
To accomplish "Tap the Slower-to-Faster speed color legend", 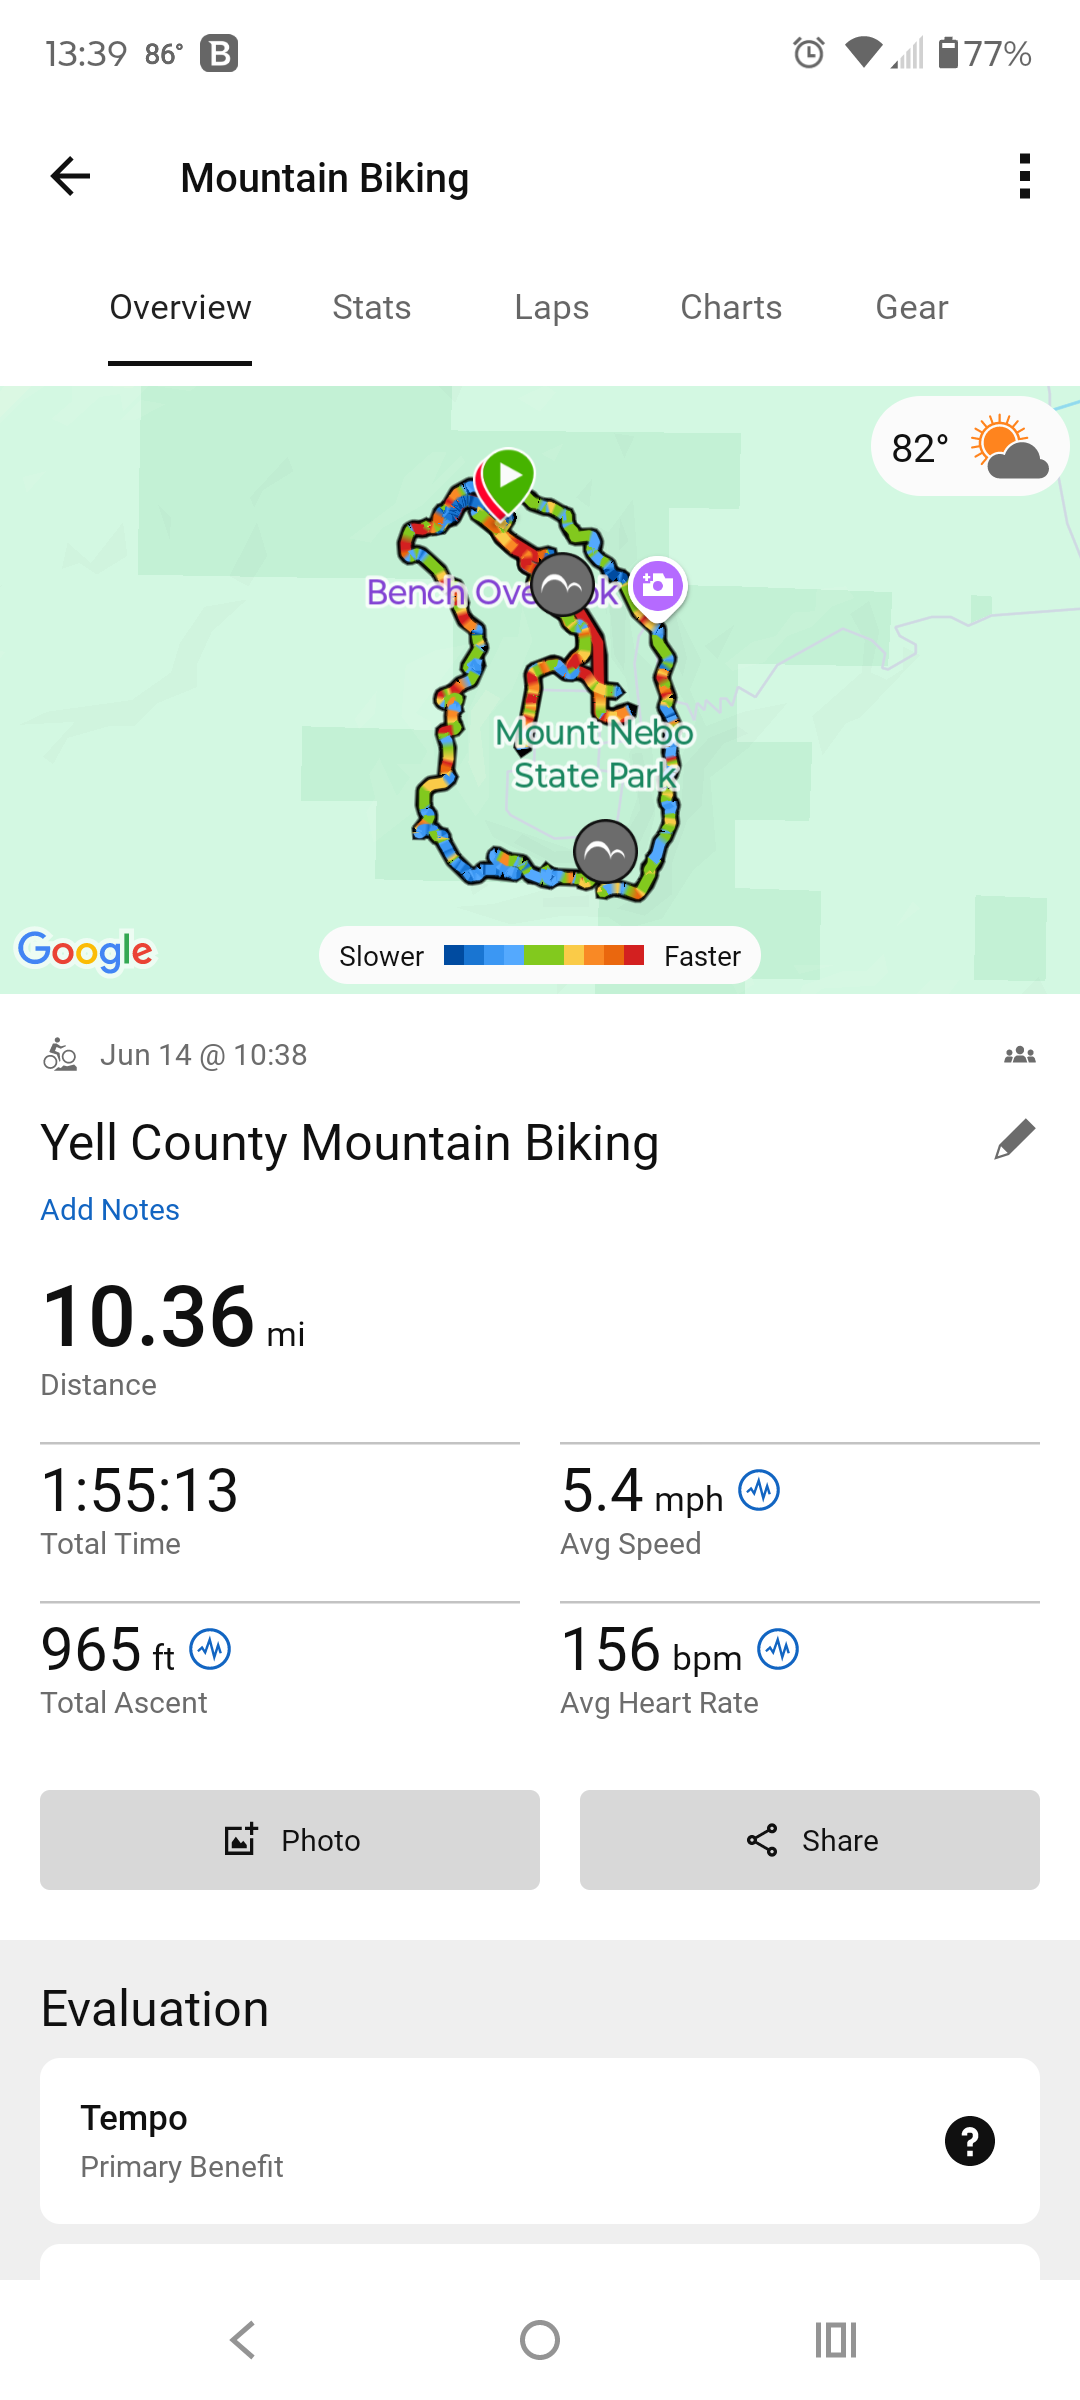I will coord(540,955).
